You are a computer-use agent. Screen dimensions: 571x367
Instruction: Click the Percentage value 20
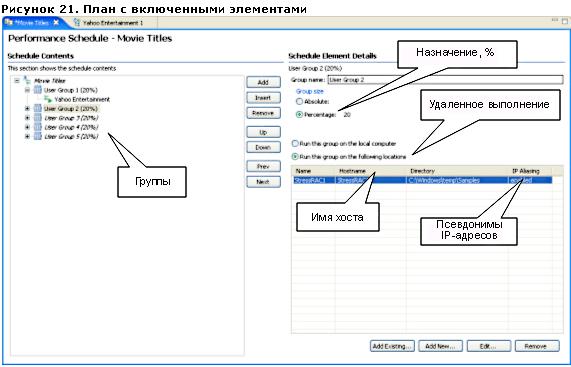click(347, 115)
